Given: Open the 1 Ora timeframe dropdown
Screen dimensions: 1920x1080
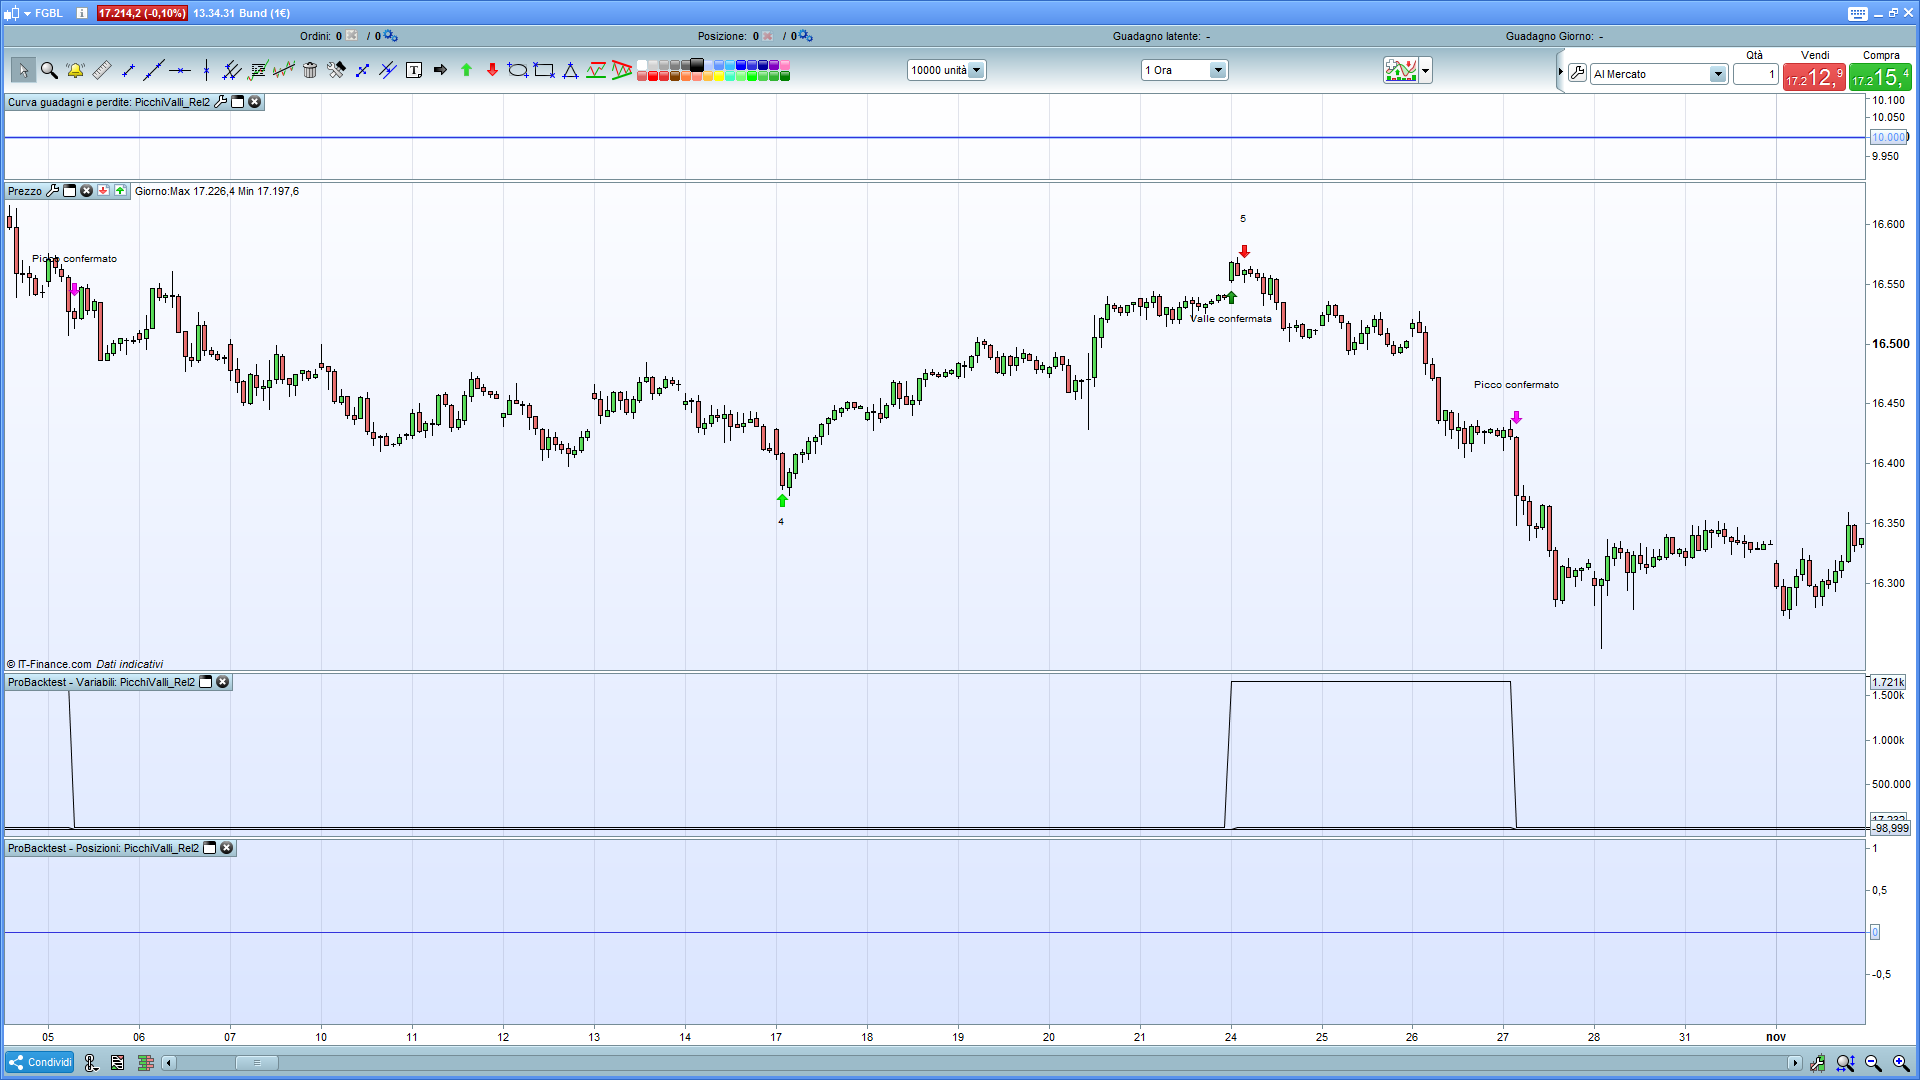Looking at the screenshot, I should 1217,70.
